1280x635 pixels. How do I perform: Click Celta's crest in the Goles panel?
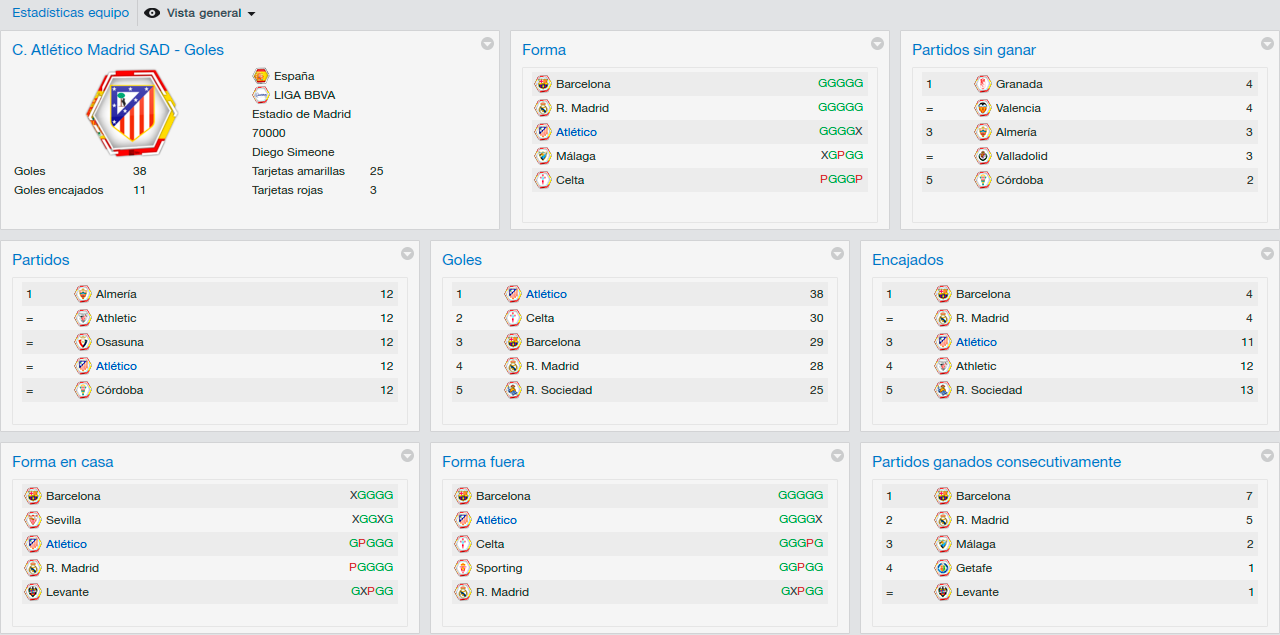513,318
